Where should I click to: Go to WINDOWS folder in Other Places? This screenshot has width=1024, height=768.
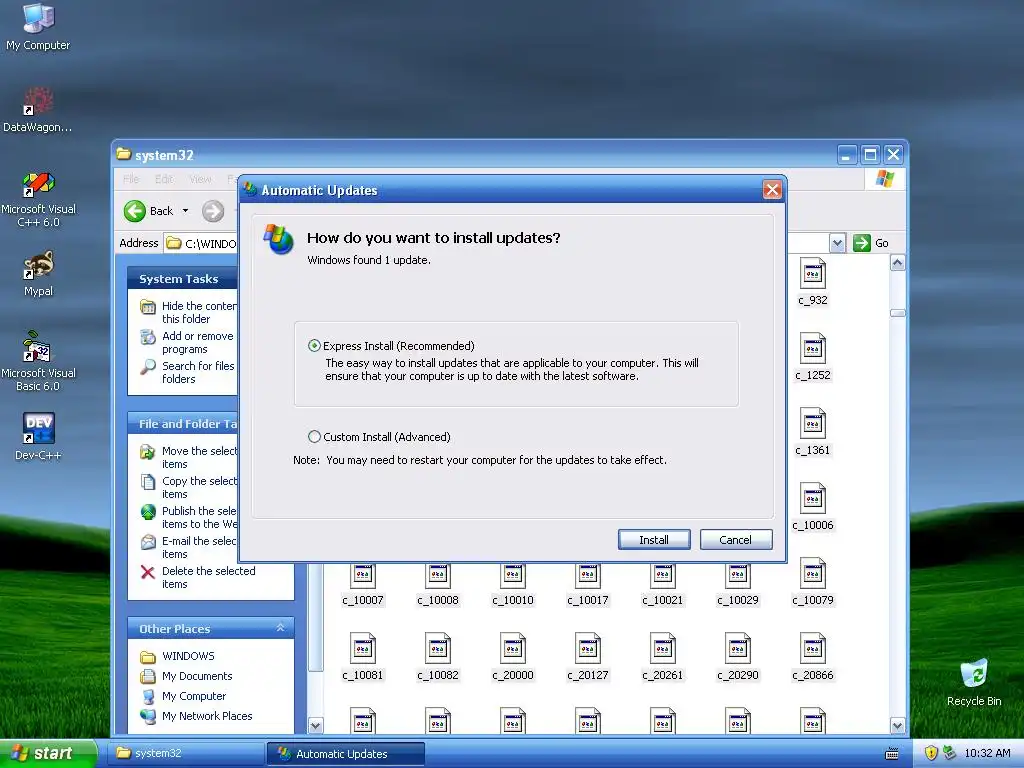178,656
